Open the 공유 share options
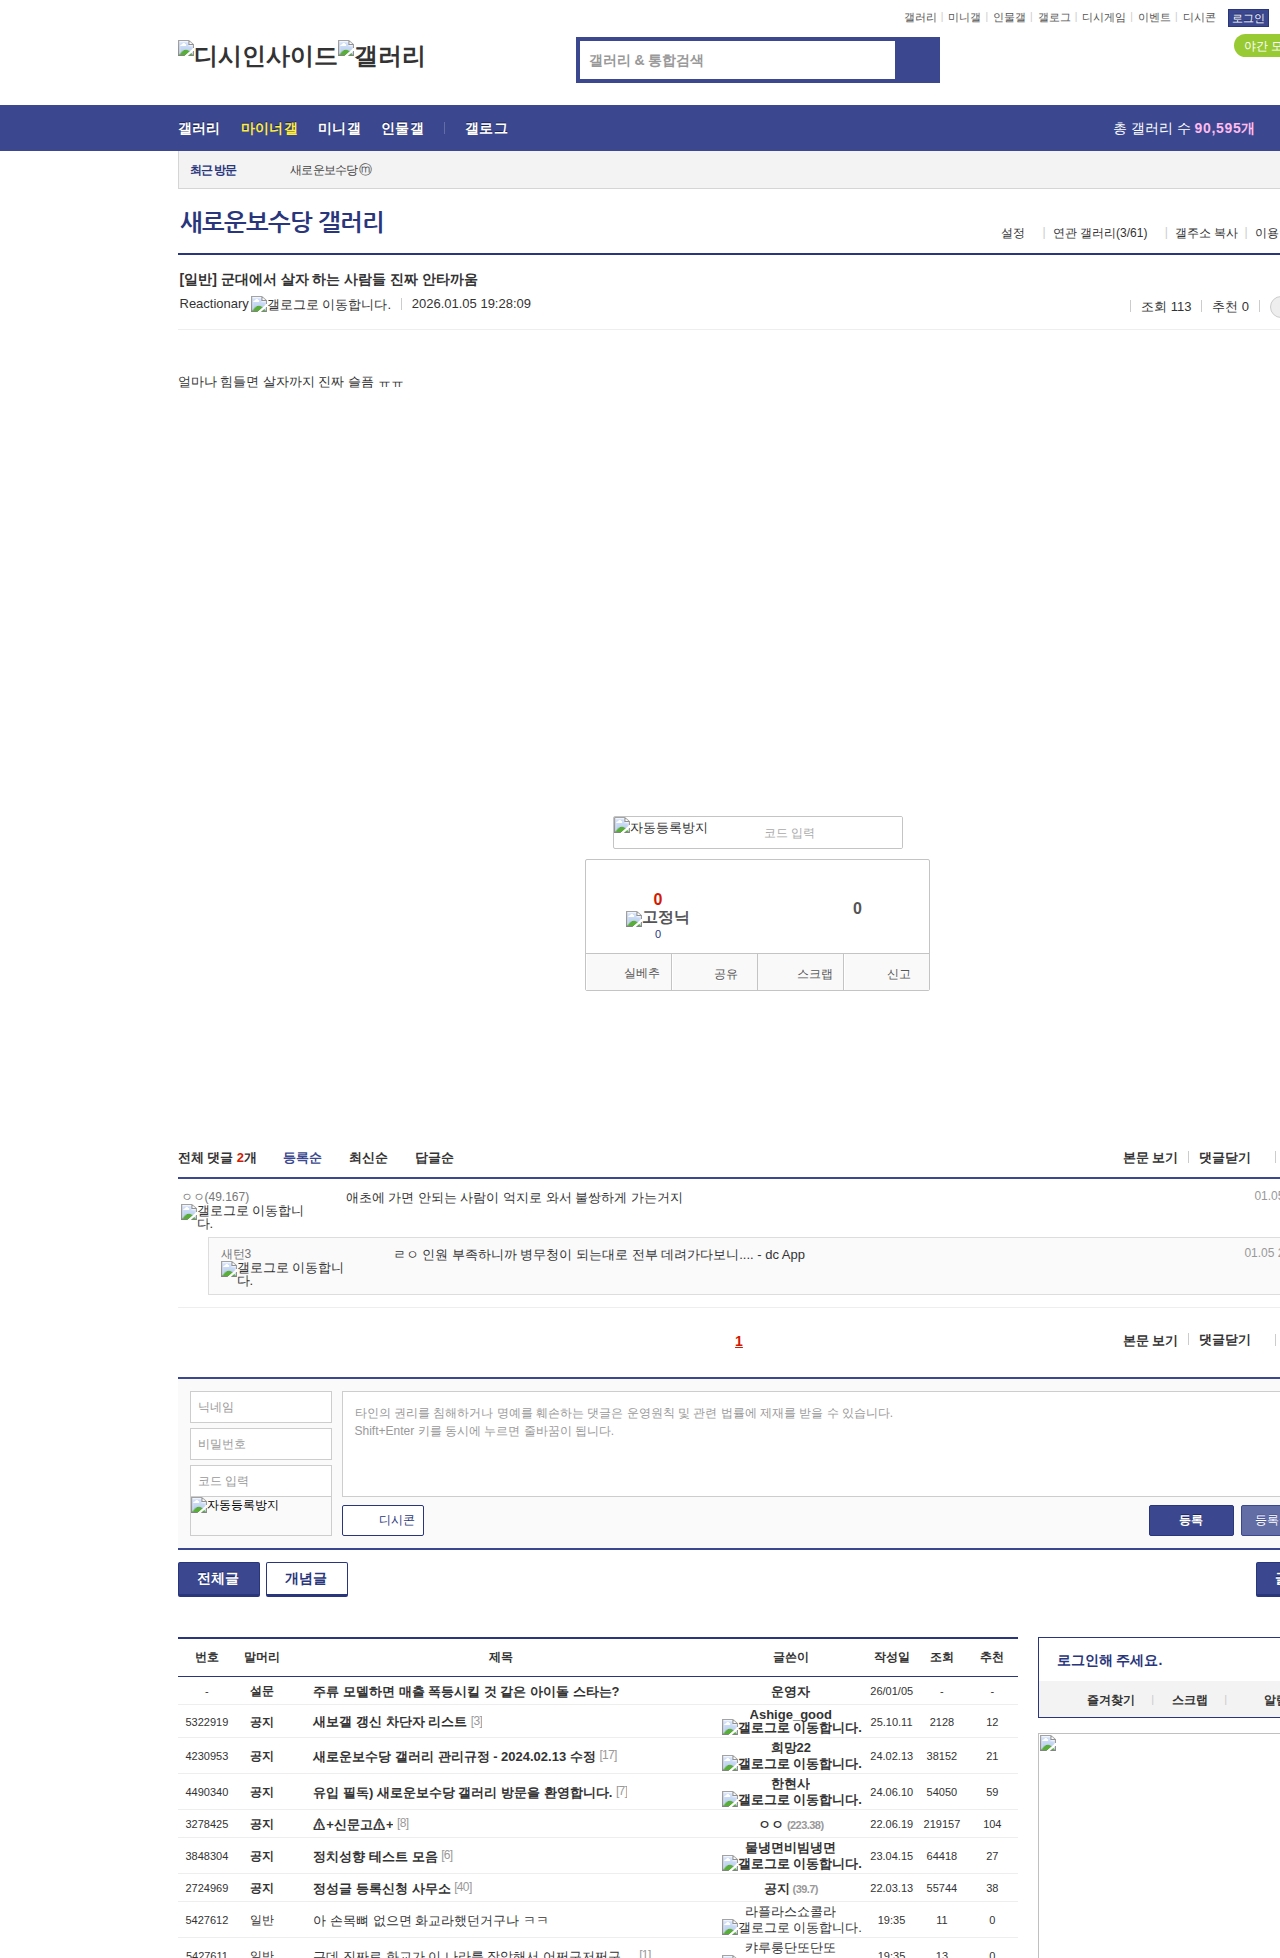 point(726,973)
